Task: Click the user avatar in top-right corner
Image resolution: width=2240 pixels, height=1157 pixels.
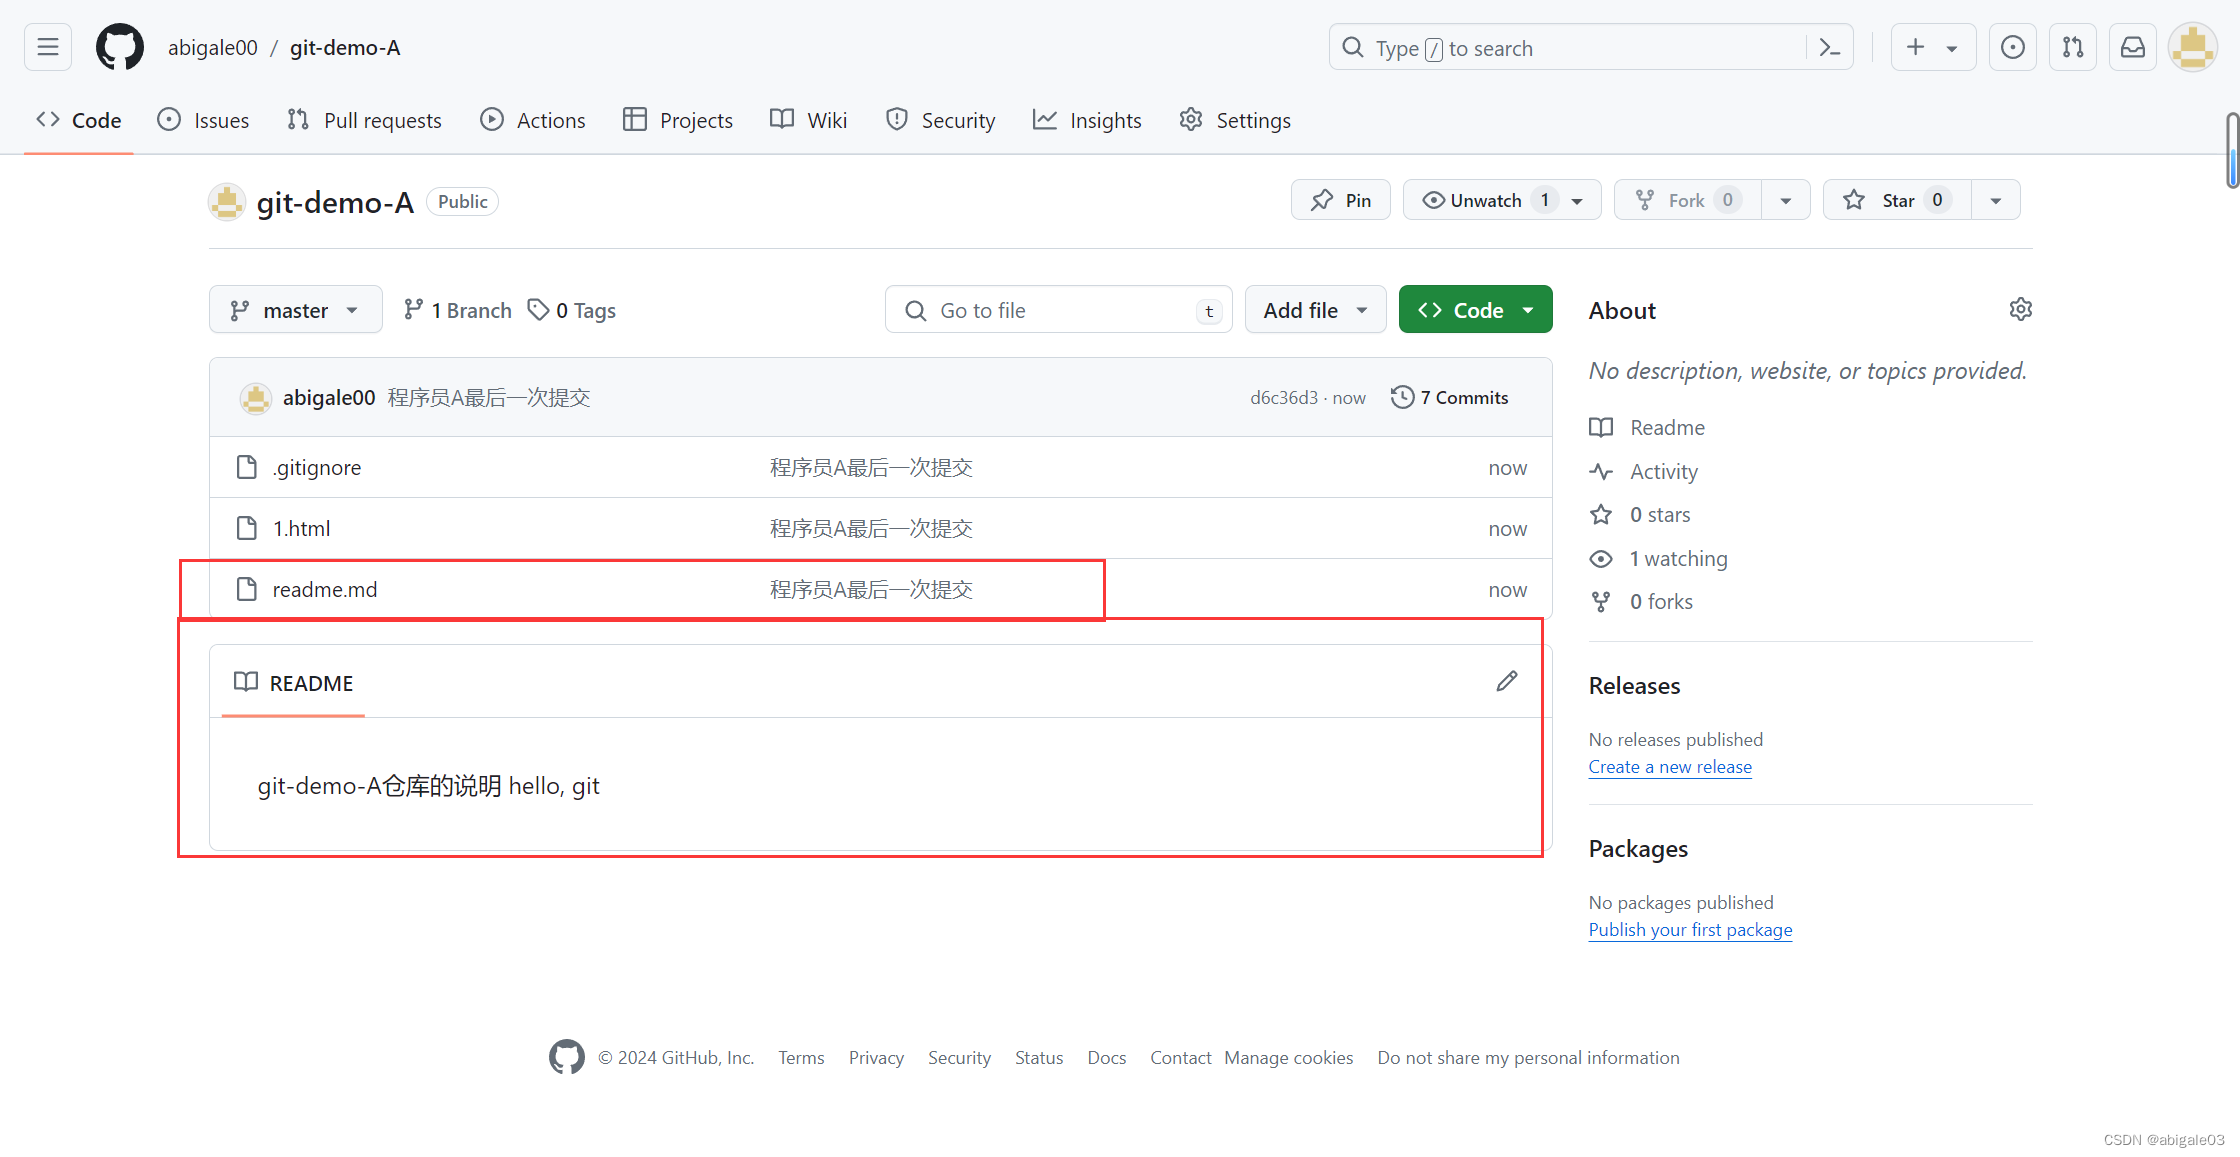Action: (x=2192, y=46)
